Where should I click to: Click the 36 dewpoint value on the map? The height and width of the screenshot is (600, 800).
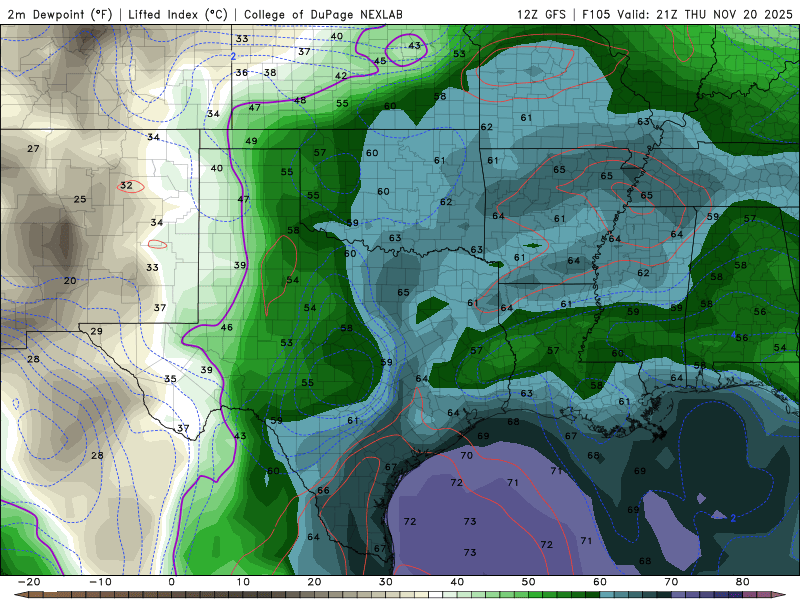tap(242, 72)
